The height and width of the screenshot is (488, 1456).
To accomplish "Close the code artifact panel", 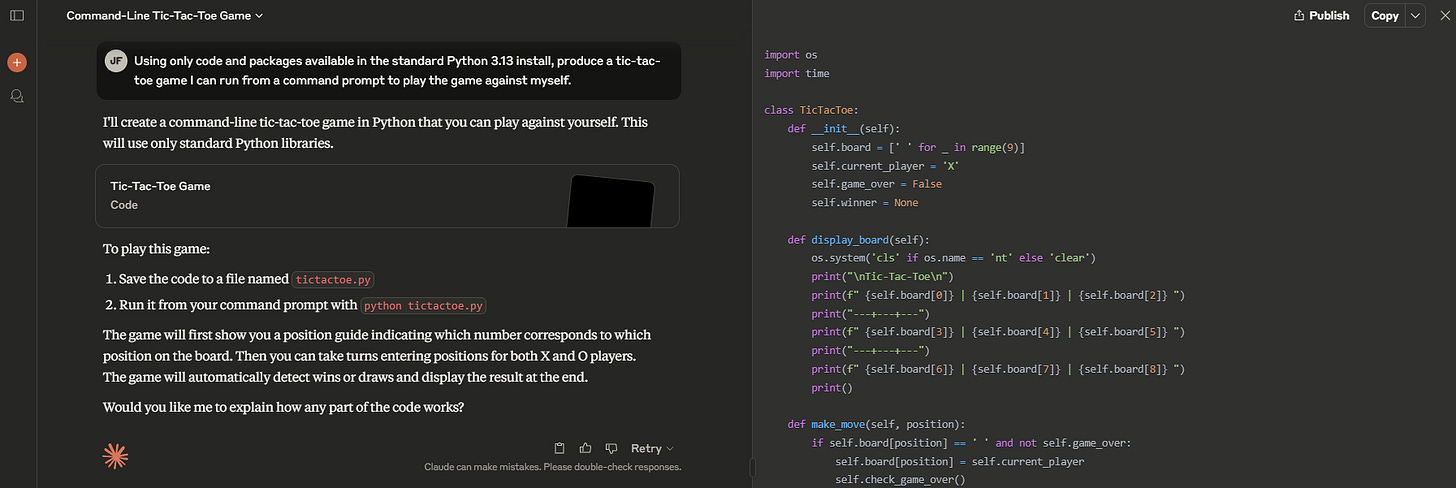I will (1443, 15).
